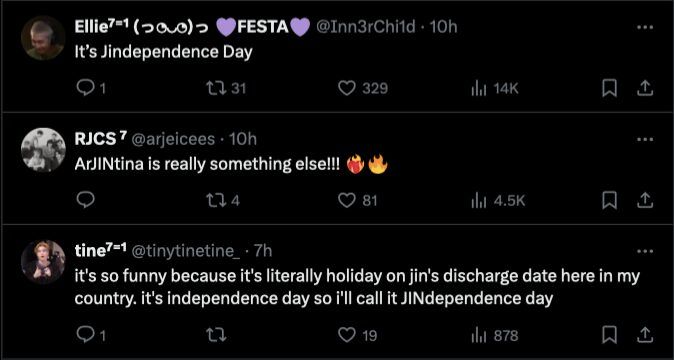Open RJCS's profile avatar

click(43, 150)
